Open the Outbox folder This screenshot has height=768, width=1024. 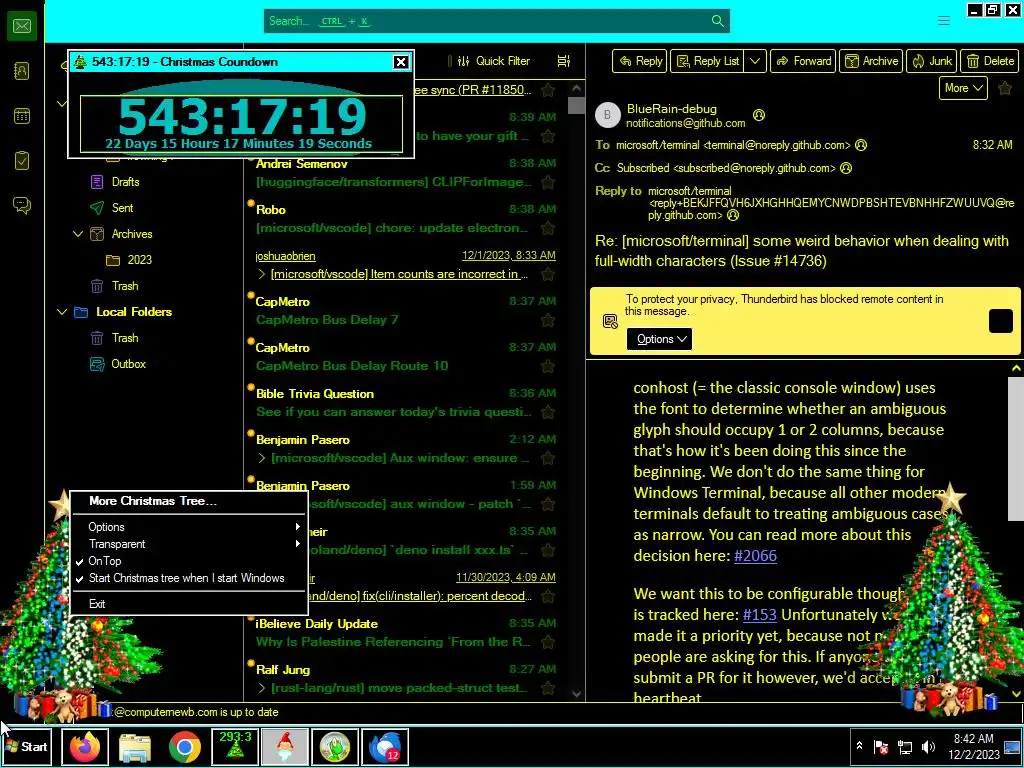[128, 364]
